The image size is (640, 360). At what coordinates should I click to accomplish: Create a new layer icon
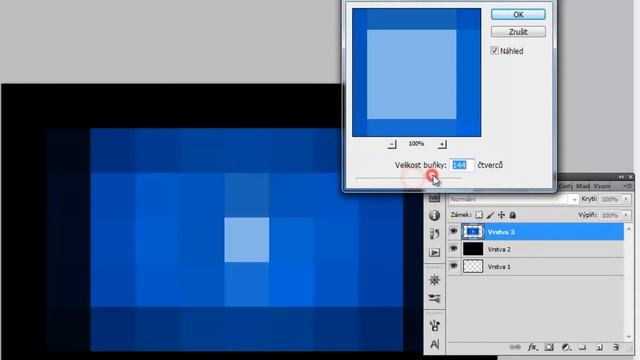tap(599, 347)
